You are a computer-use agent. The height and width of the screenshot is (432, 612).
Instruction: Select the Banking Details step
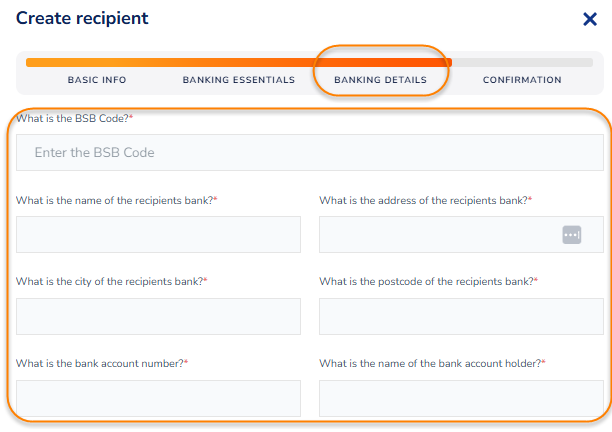380,80
